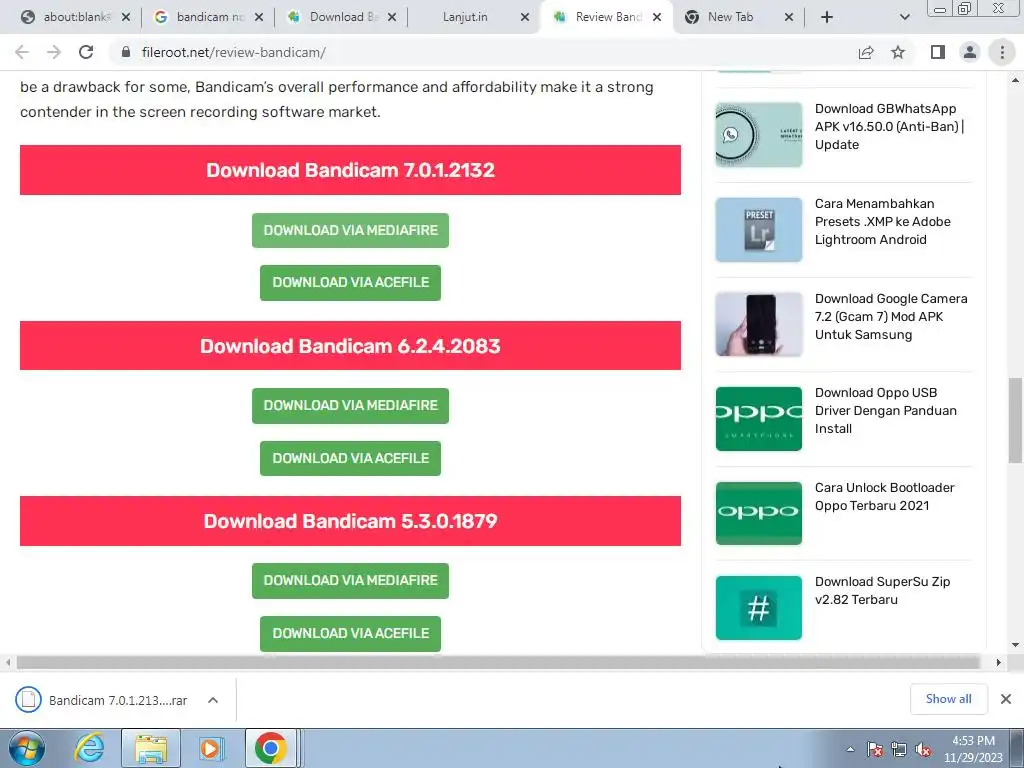Screen dimensions: 1024x768
Task: Open Download Google Camera 7.2 link
Action: (x=891, y=316)
